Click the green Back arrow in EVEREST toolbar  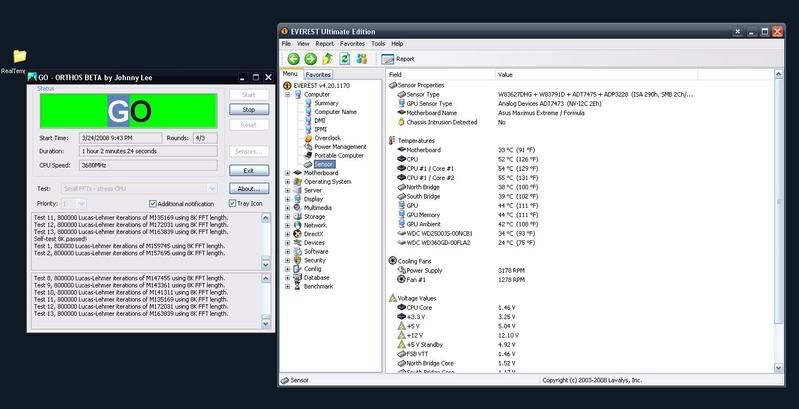293,58
